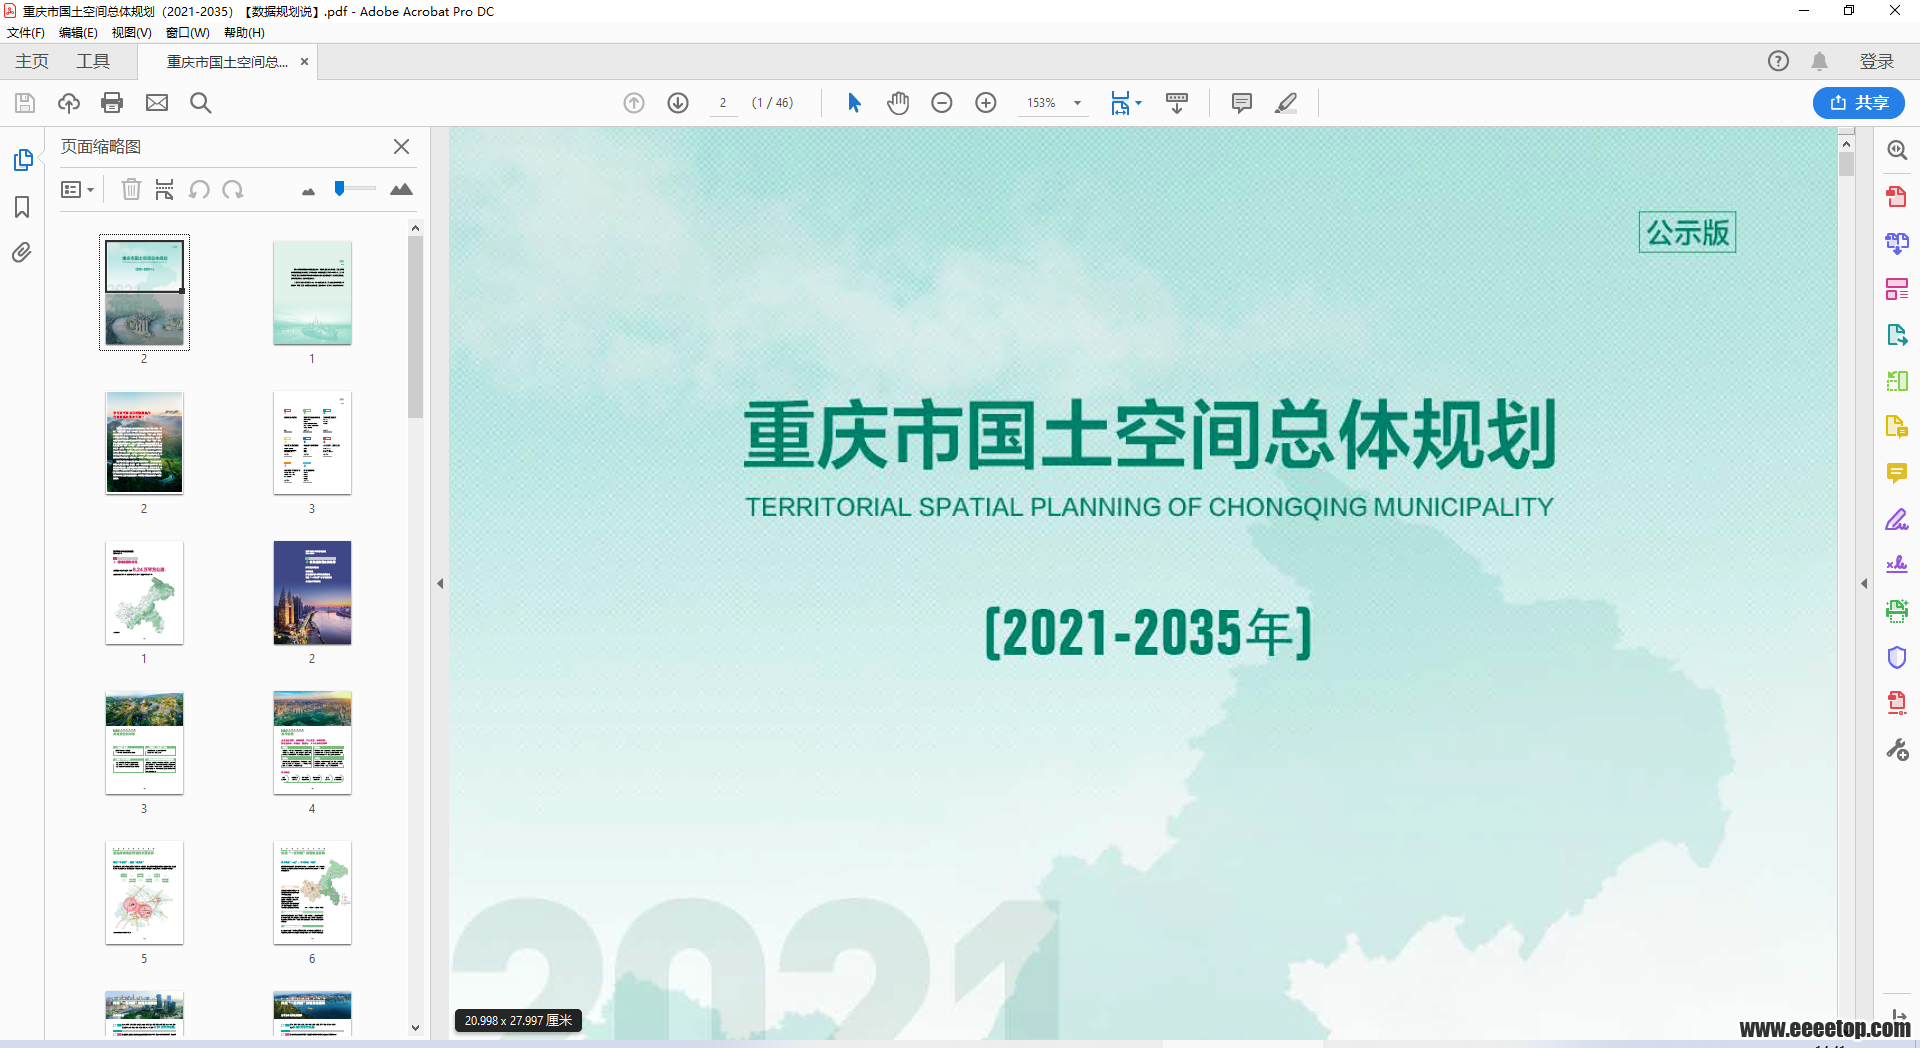Delete selected pages with trash icon
Viewport: 1920px width, 1048px height.
(x=131, y=189)
